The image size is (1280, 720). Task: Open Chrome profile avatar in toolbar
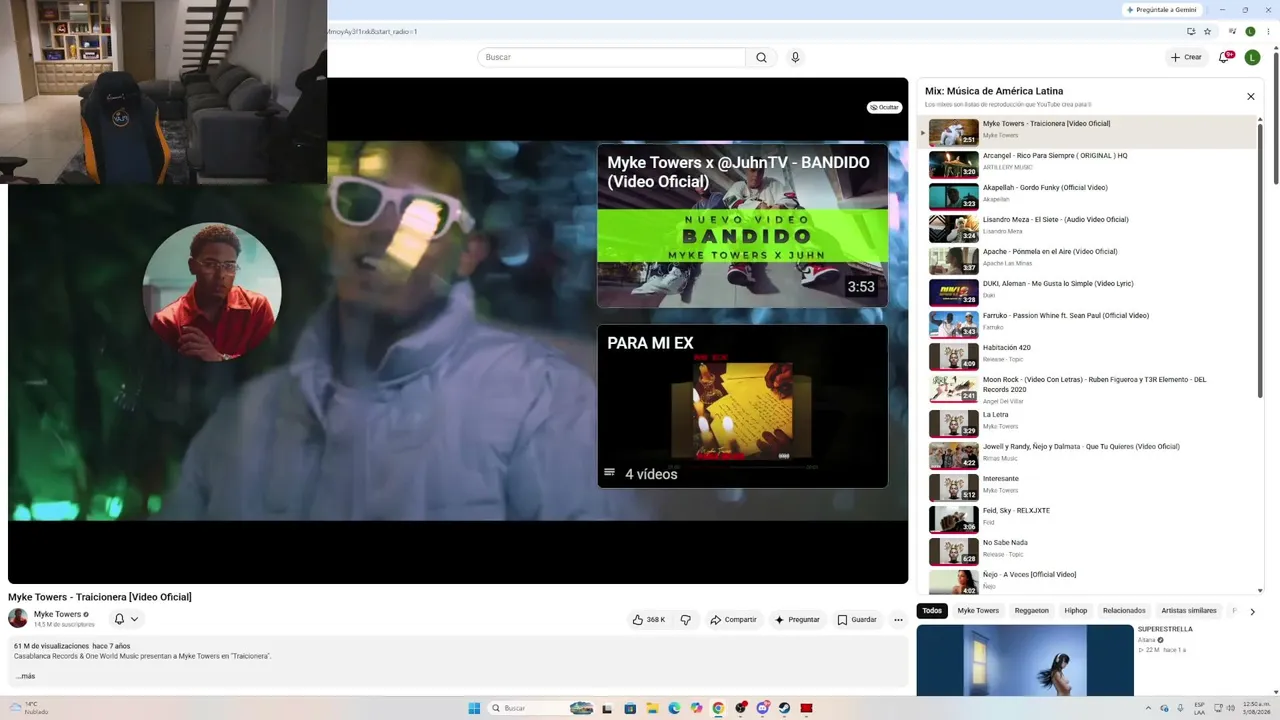pos(1250,31)
